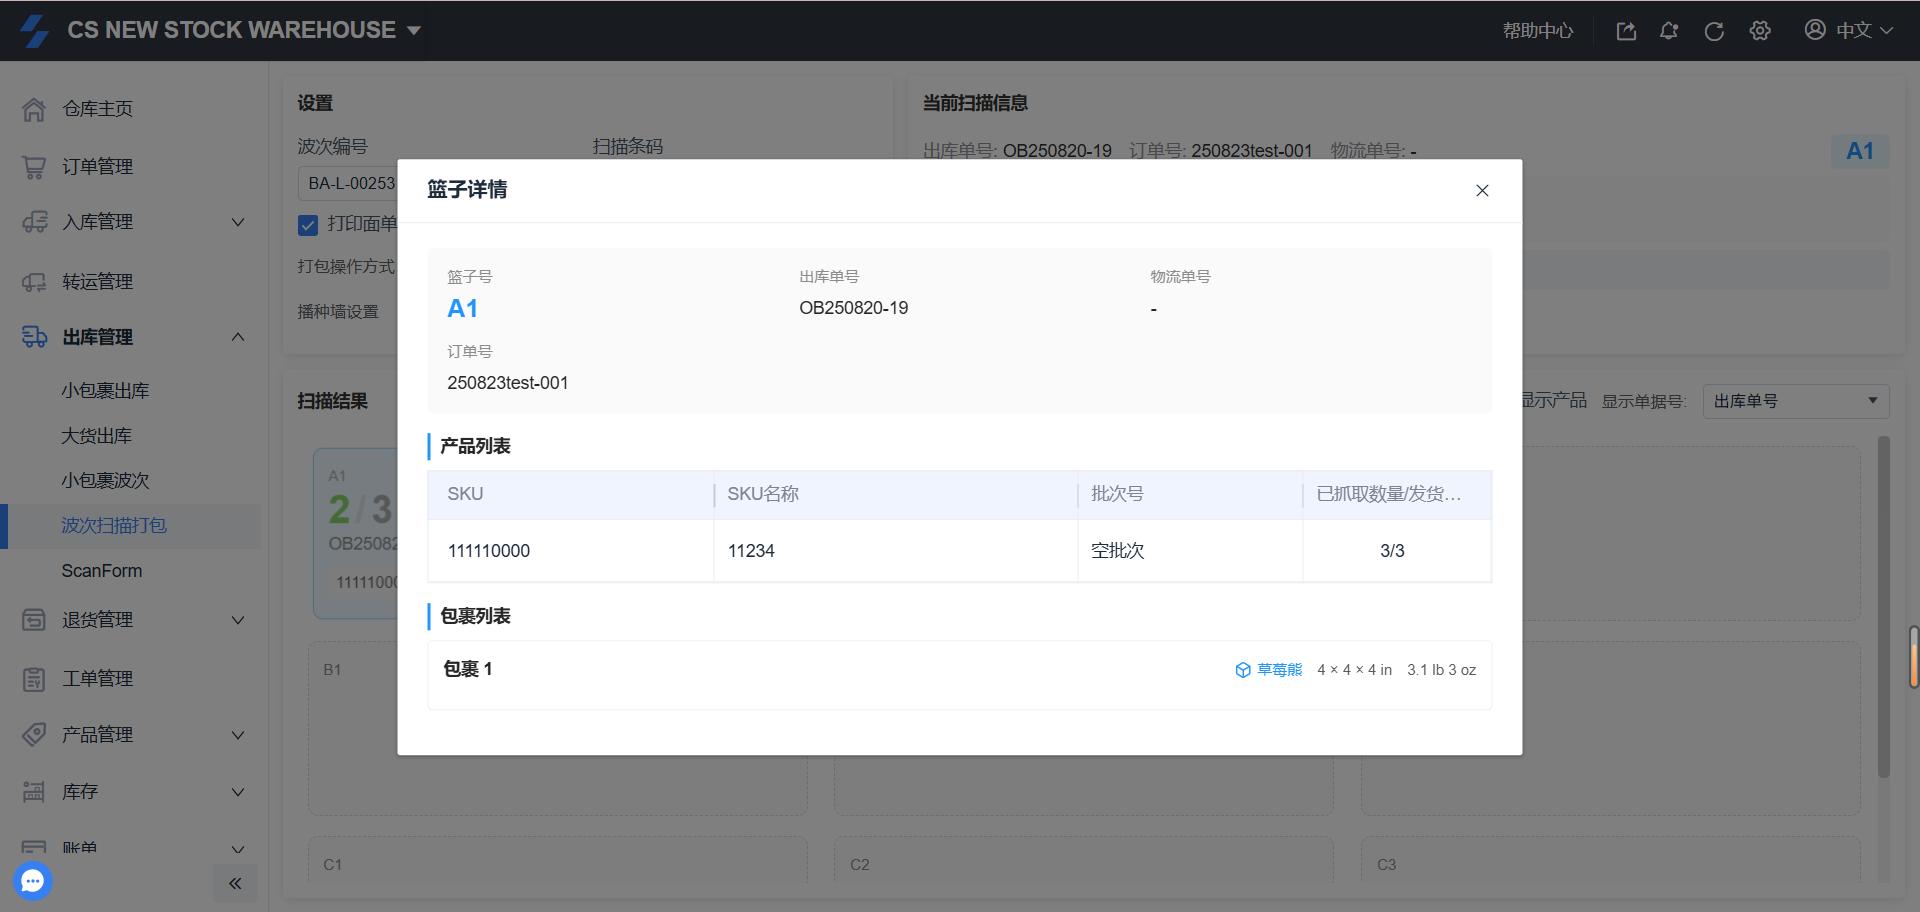Click the 草莓熊 package box icon

coord(1243,670)
